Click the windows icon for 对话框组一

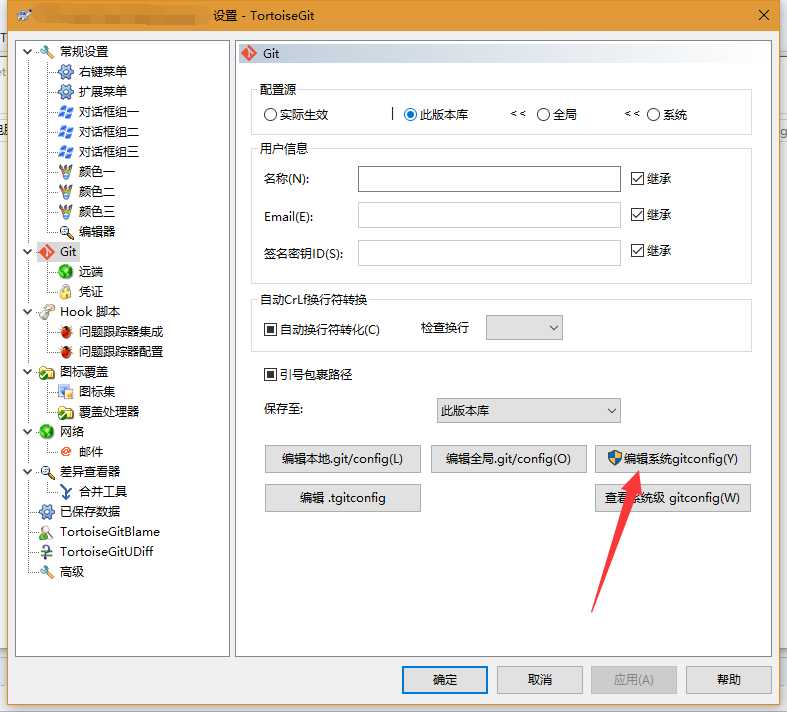coord(66,112)
